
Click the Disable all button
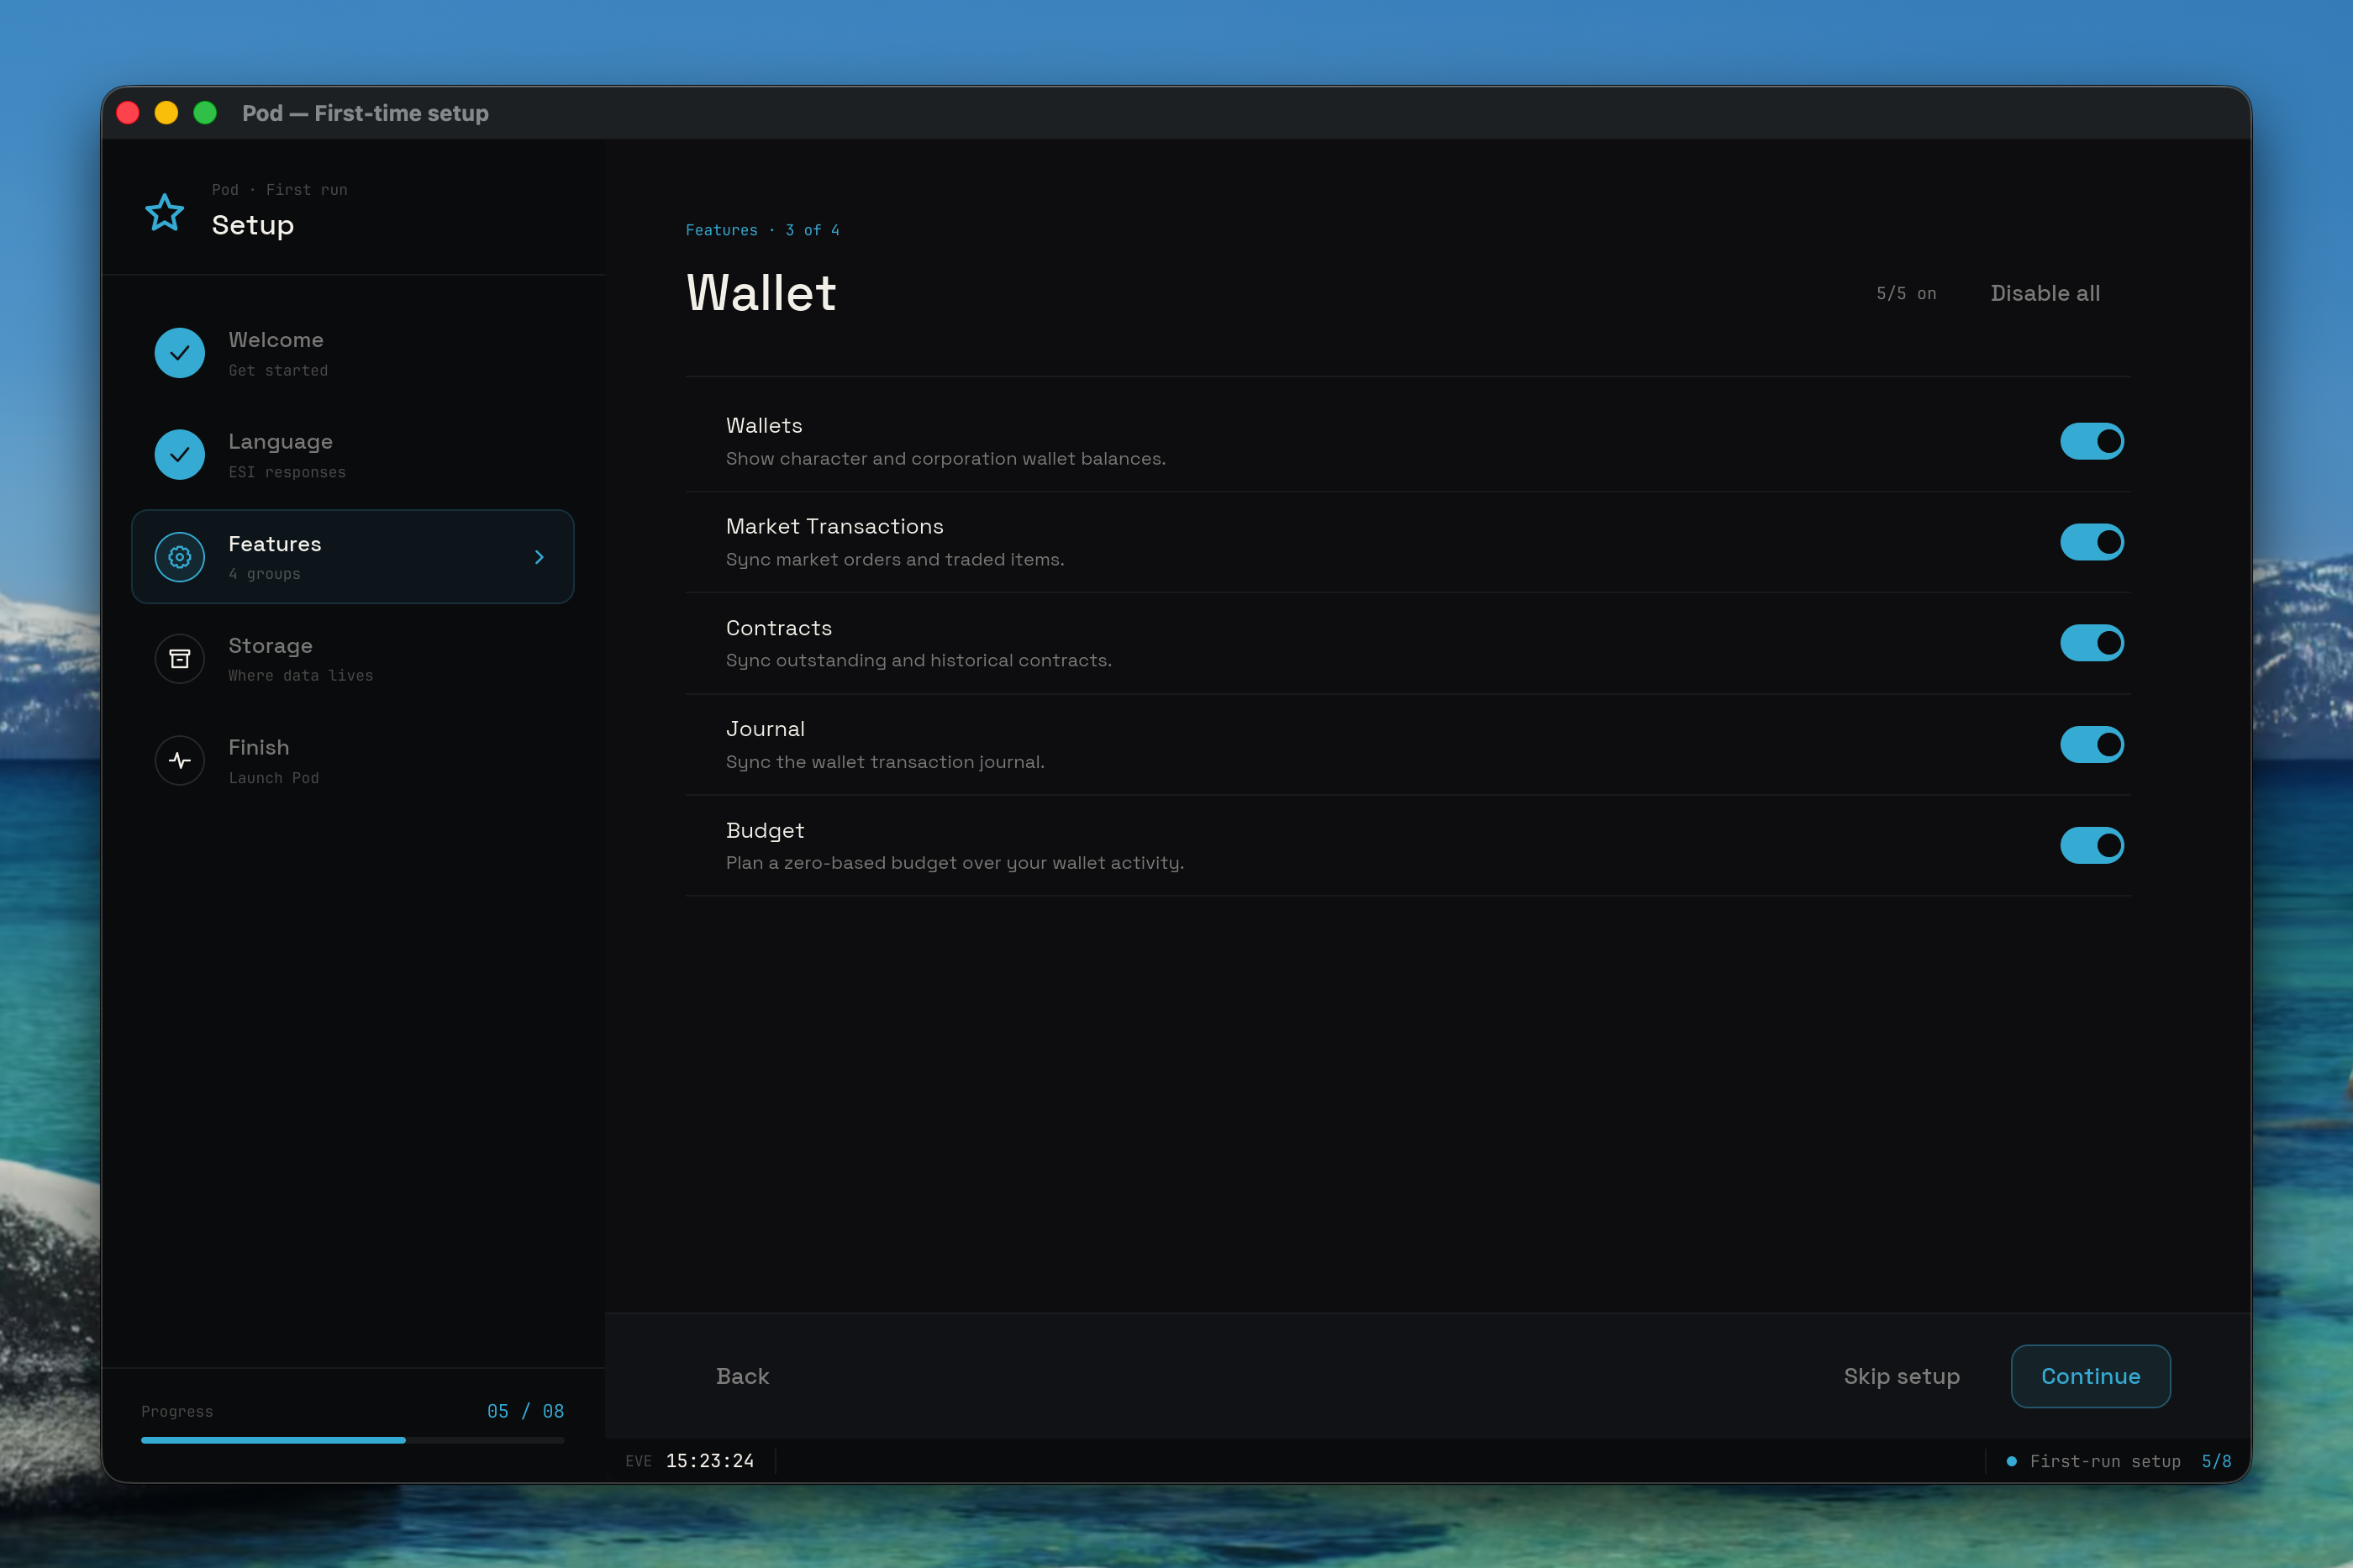point(2045,293)
